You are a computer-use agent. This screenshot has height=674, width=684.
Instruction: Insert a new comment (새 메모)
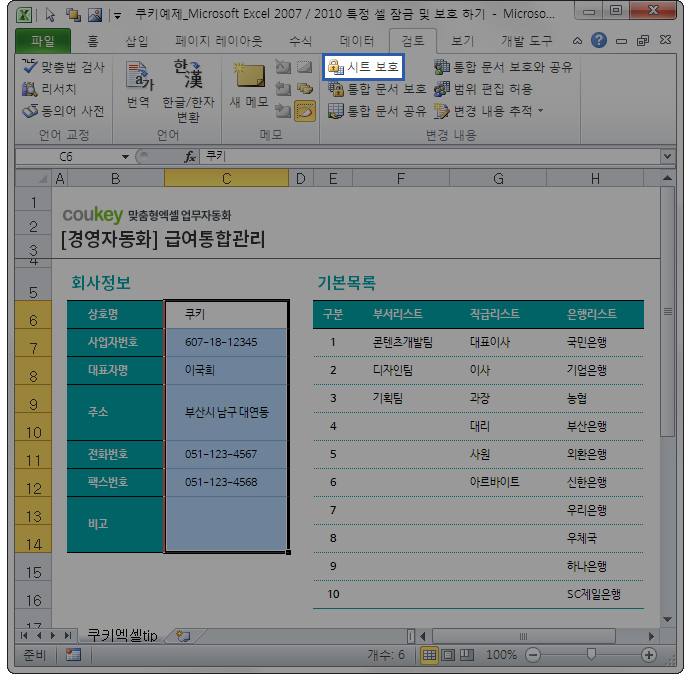coord(249,85)
